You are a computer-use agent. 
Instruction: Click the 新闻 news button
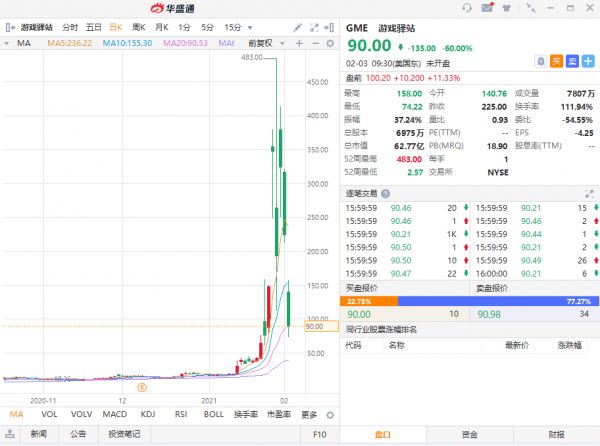(x=38, y=434)
